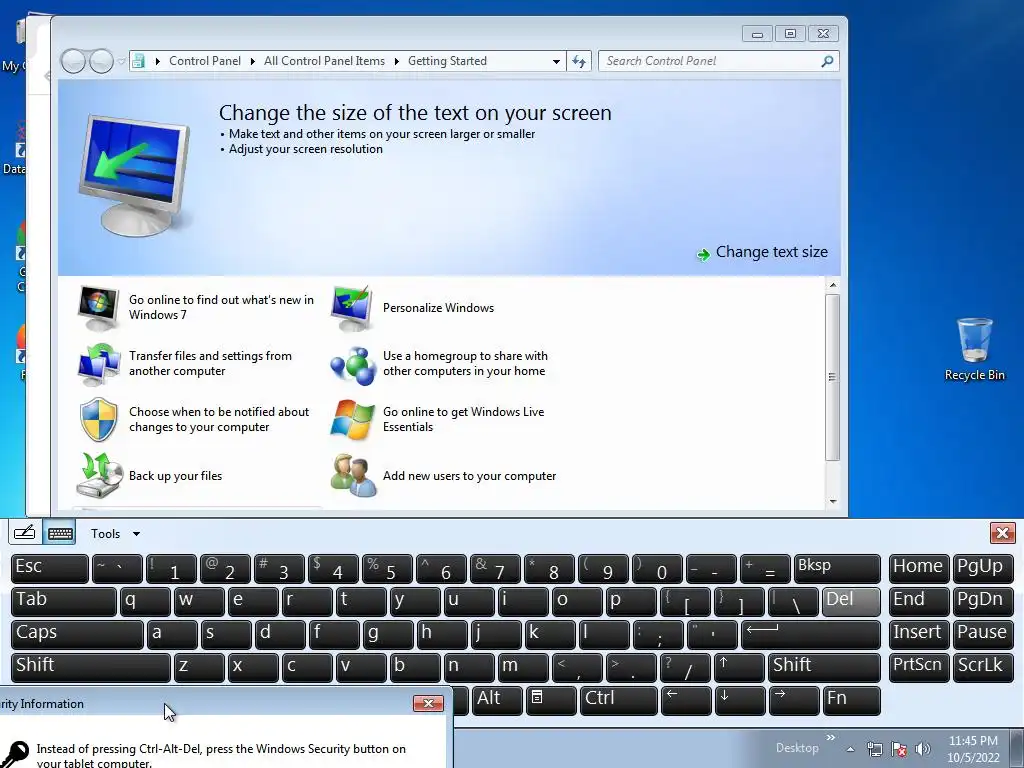This screenshot has height=768, width=1024.
Task: Click the Search Control Panel field
Action: (718, 61)
